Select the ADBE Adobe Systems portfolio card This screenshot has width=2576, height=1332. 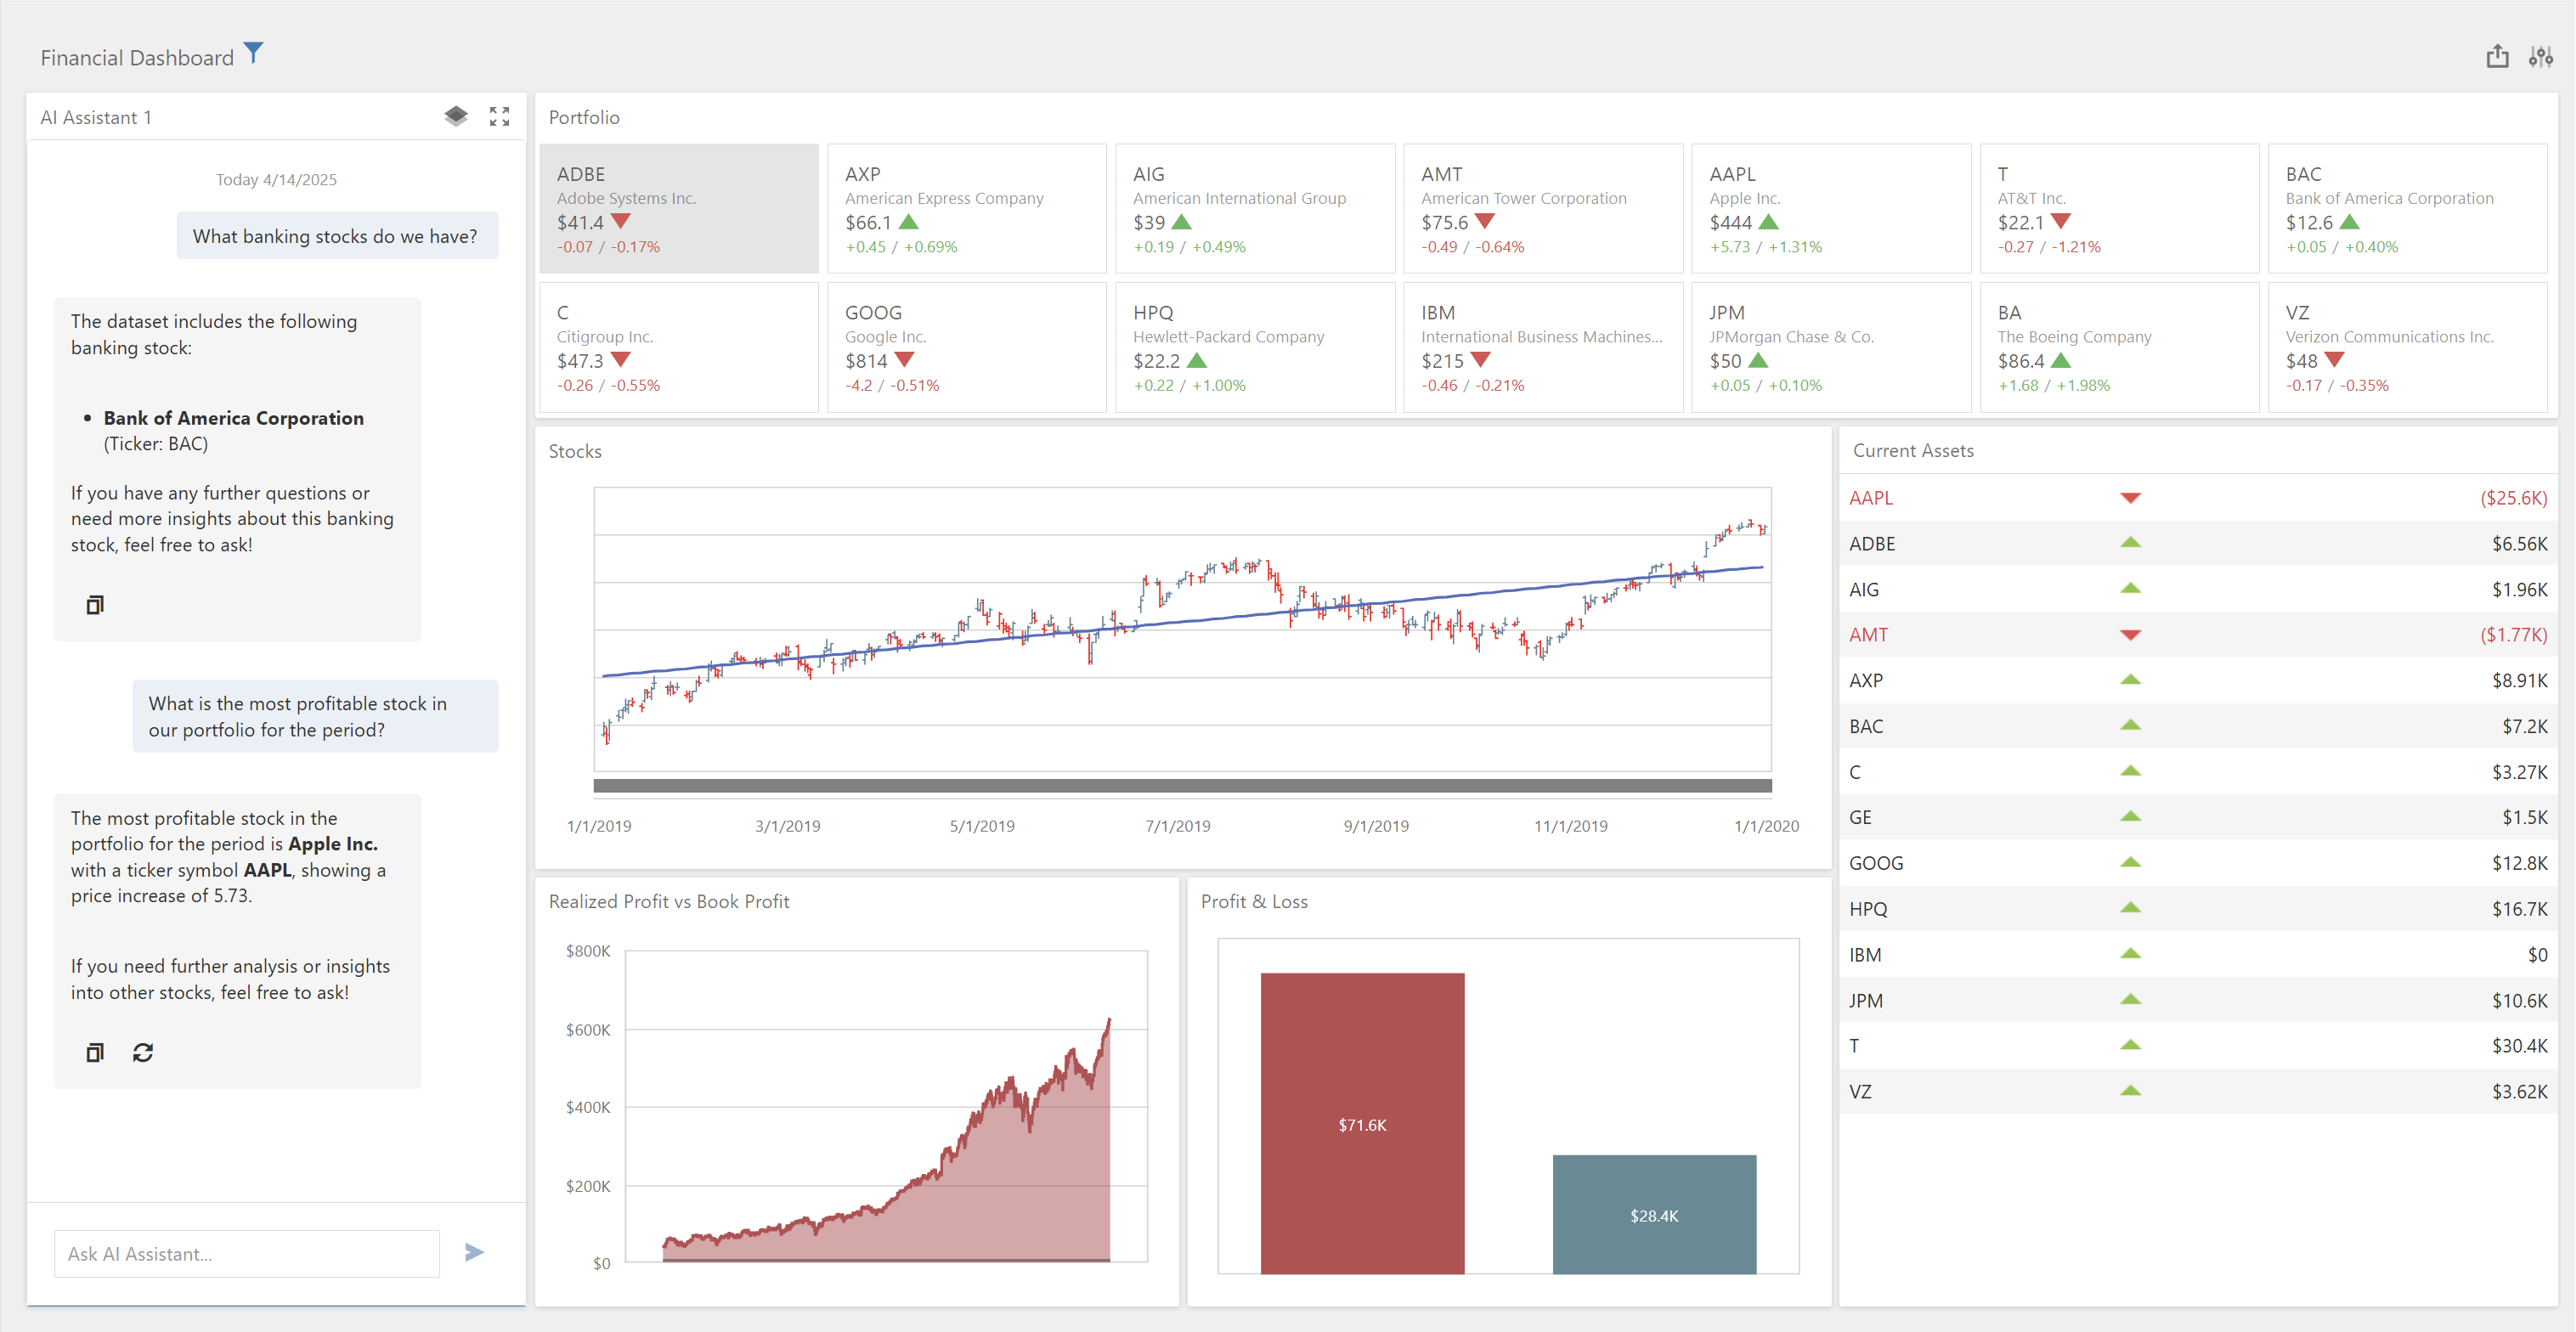coord(678,208)
